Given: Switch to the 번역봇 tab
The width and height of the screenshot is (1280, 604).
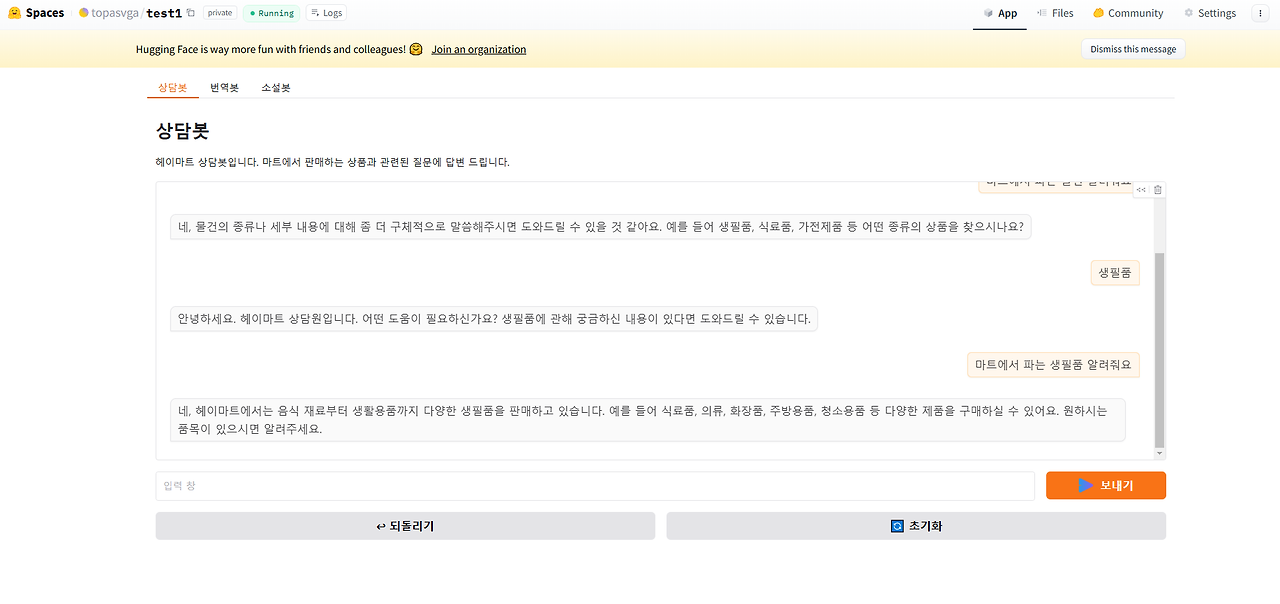Looking at the screenshot, I should pyautogui.click(x=223, y=88).
